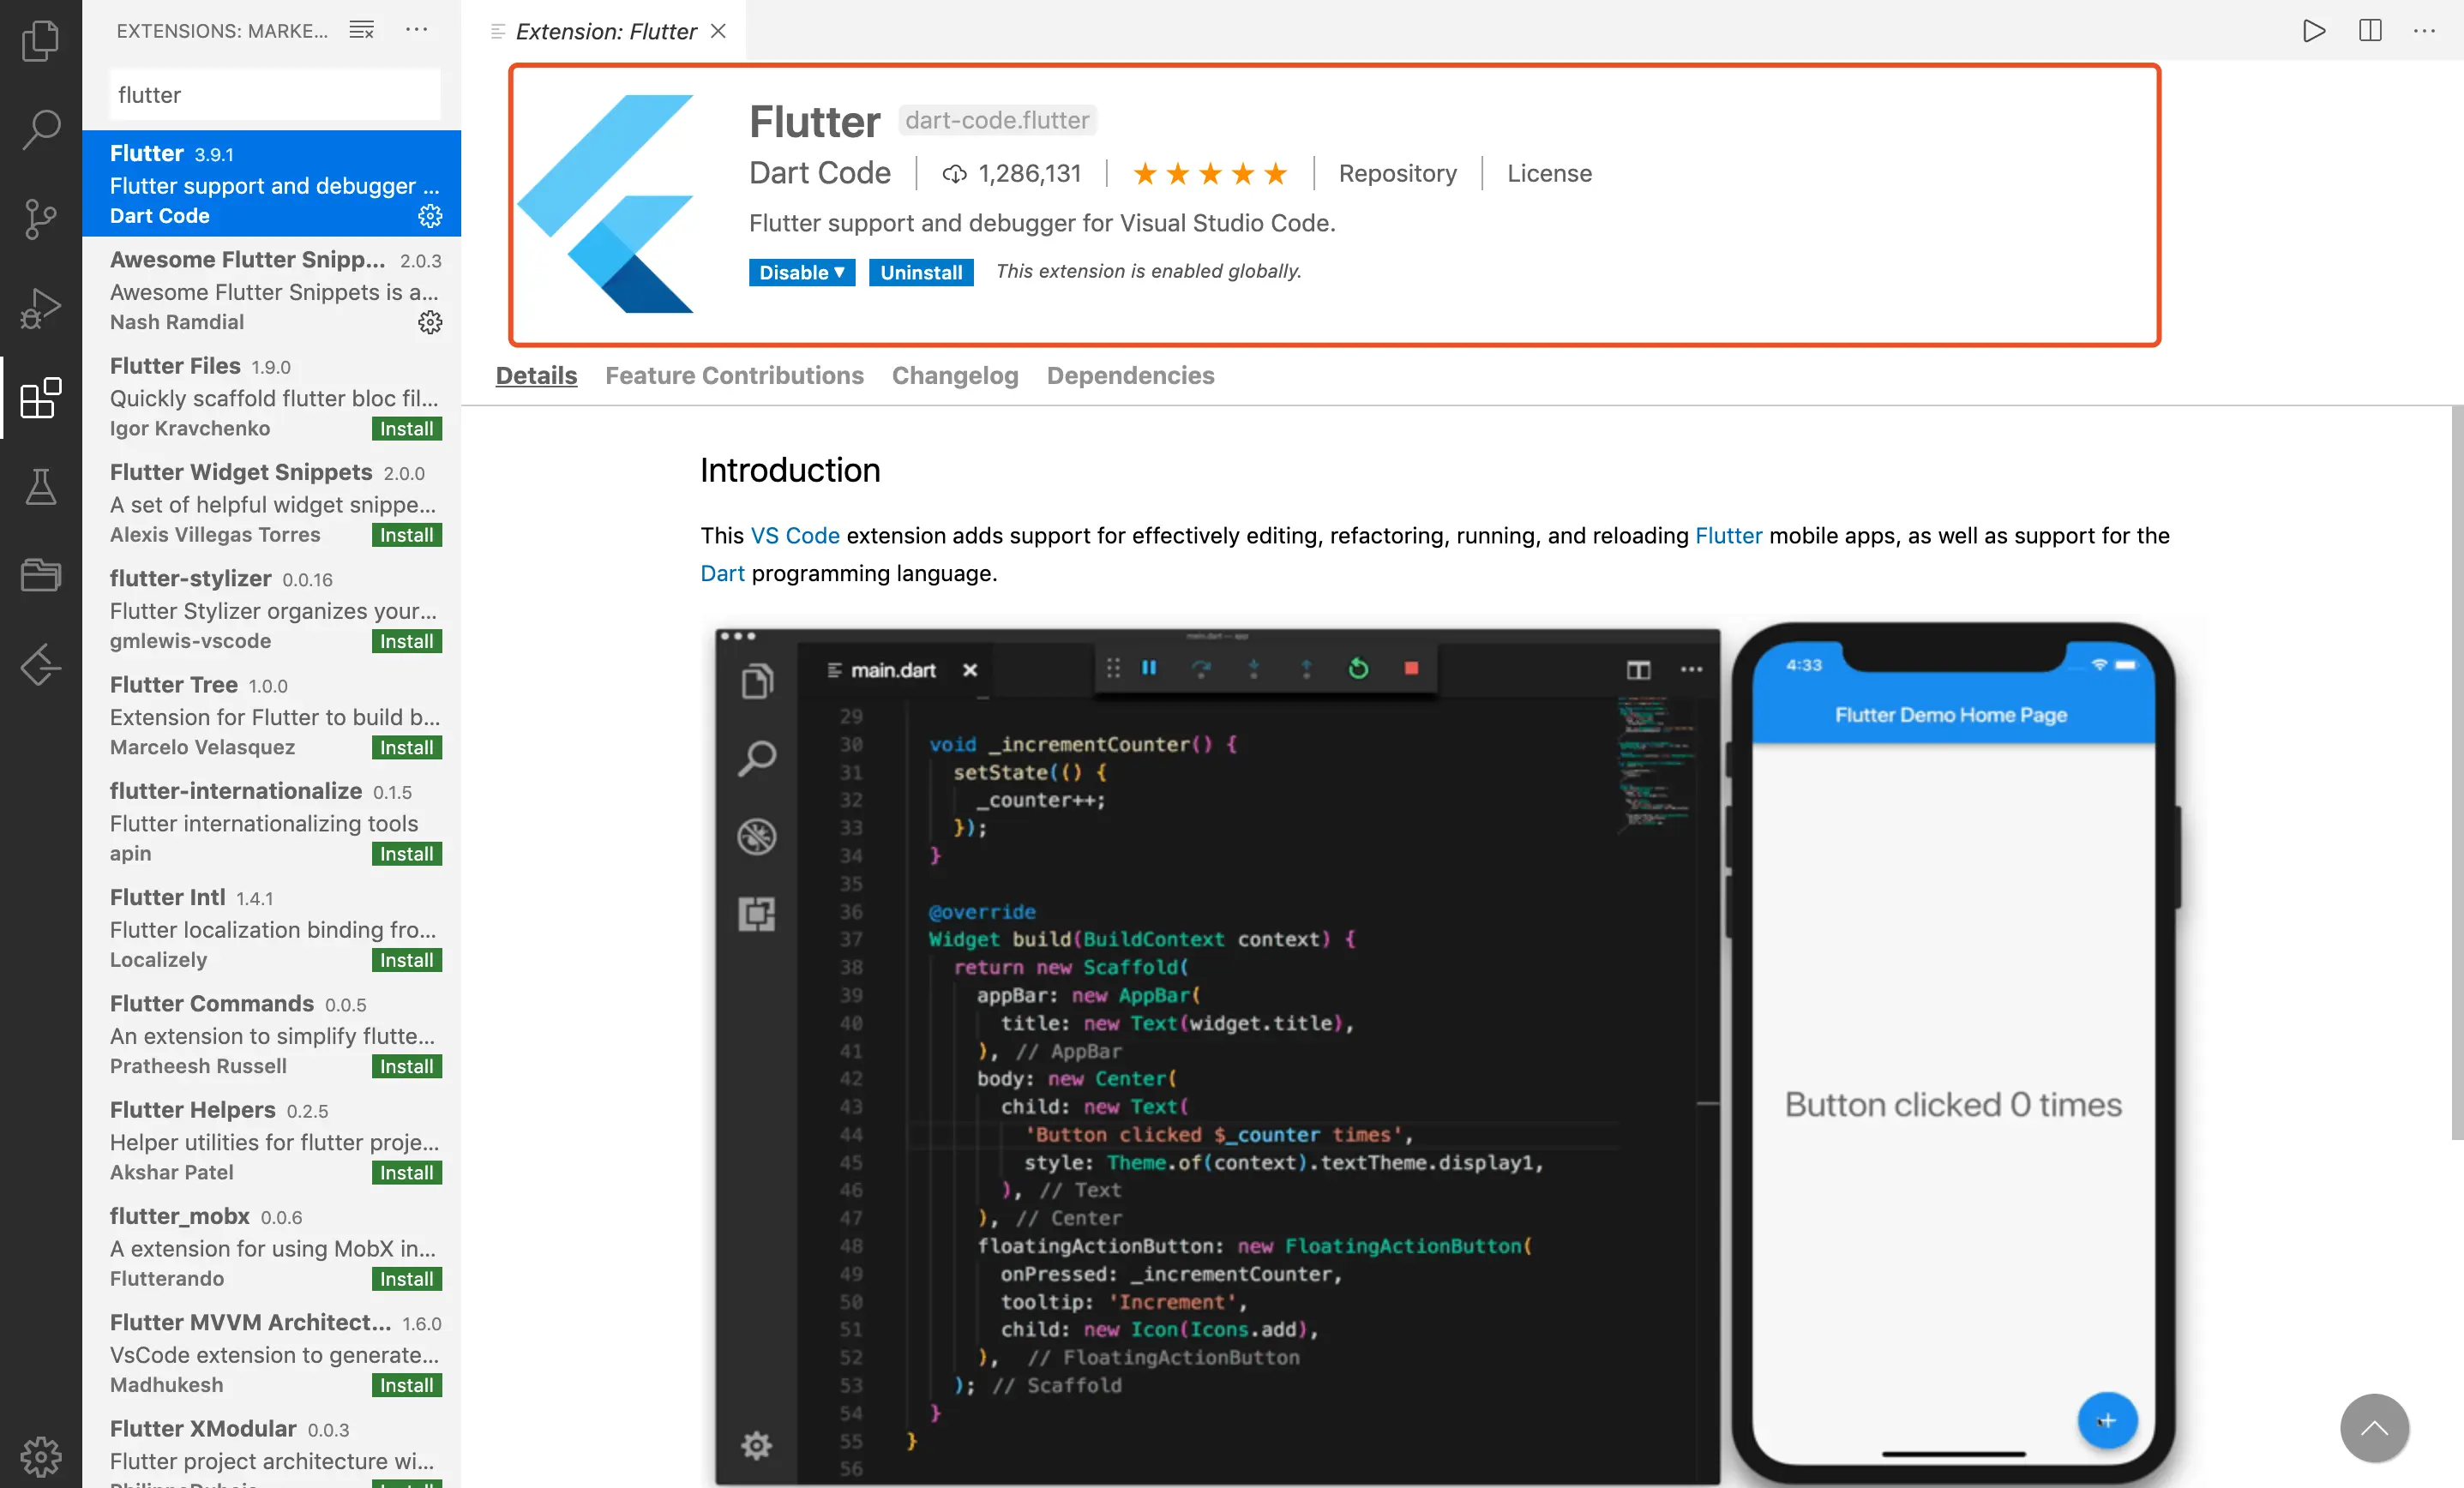
Task: Click the five-star rating
Action: tap(1210, 174)
